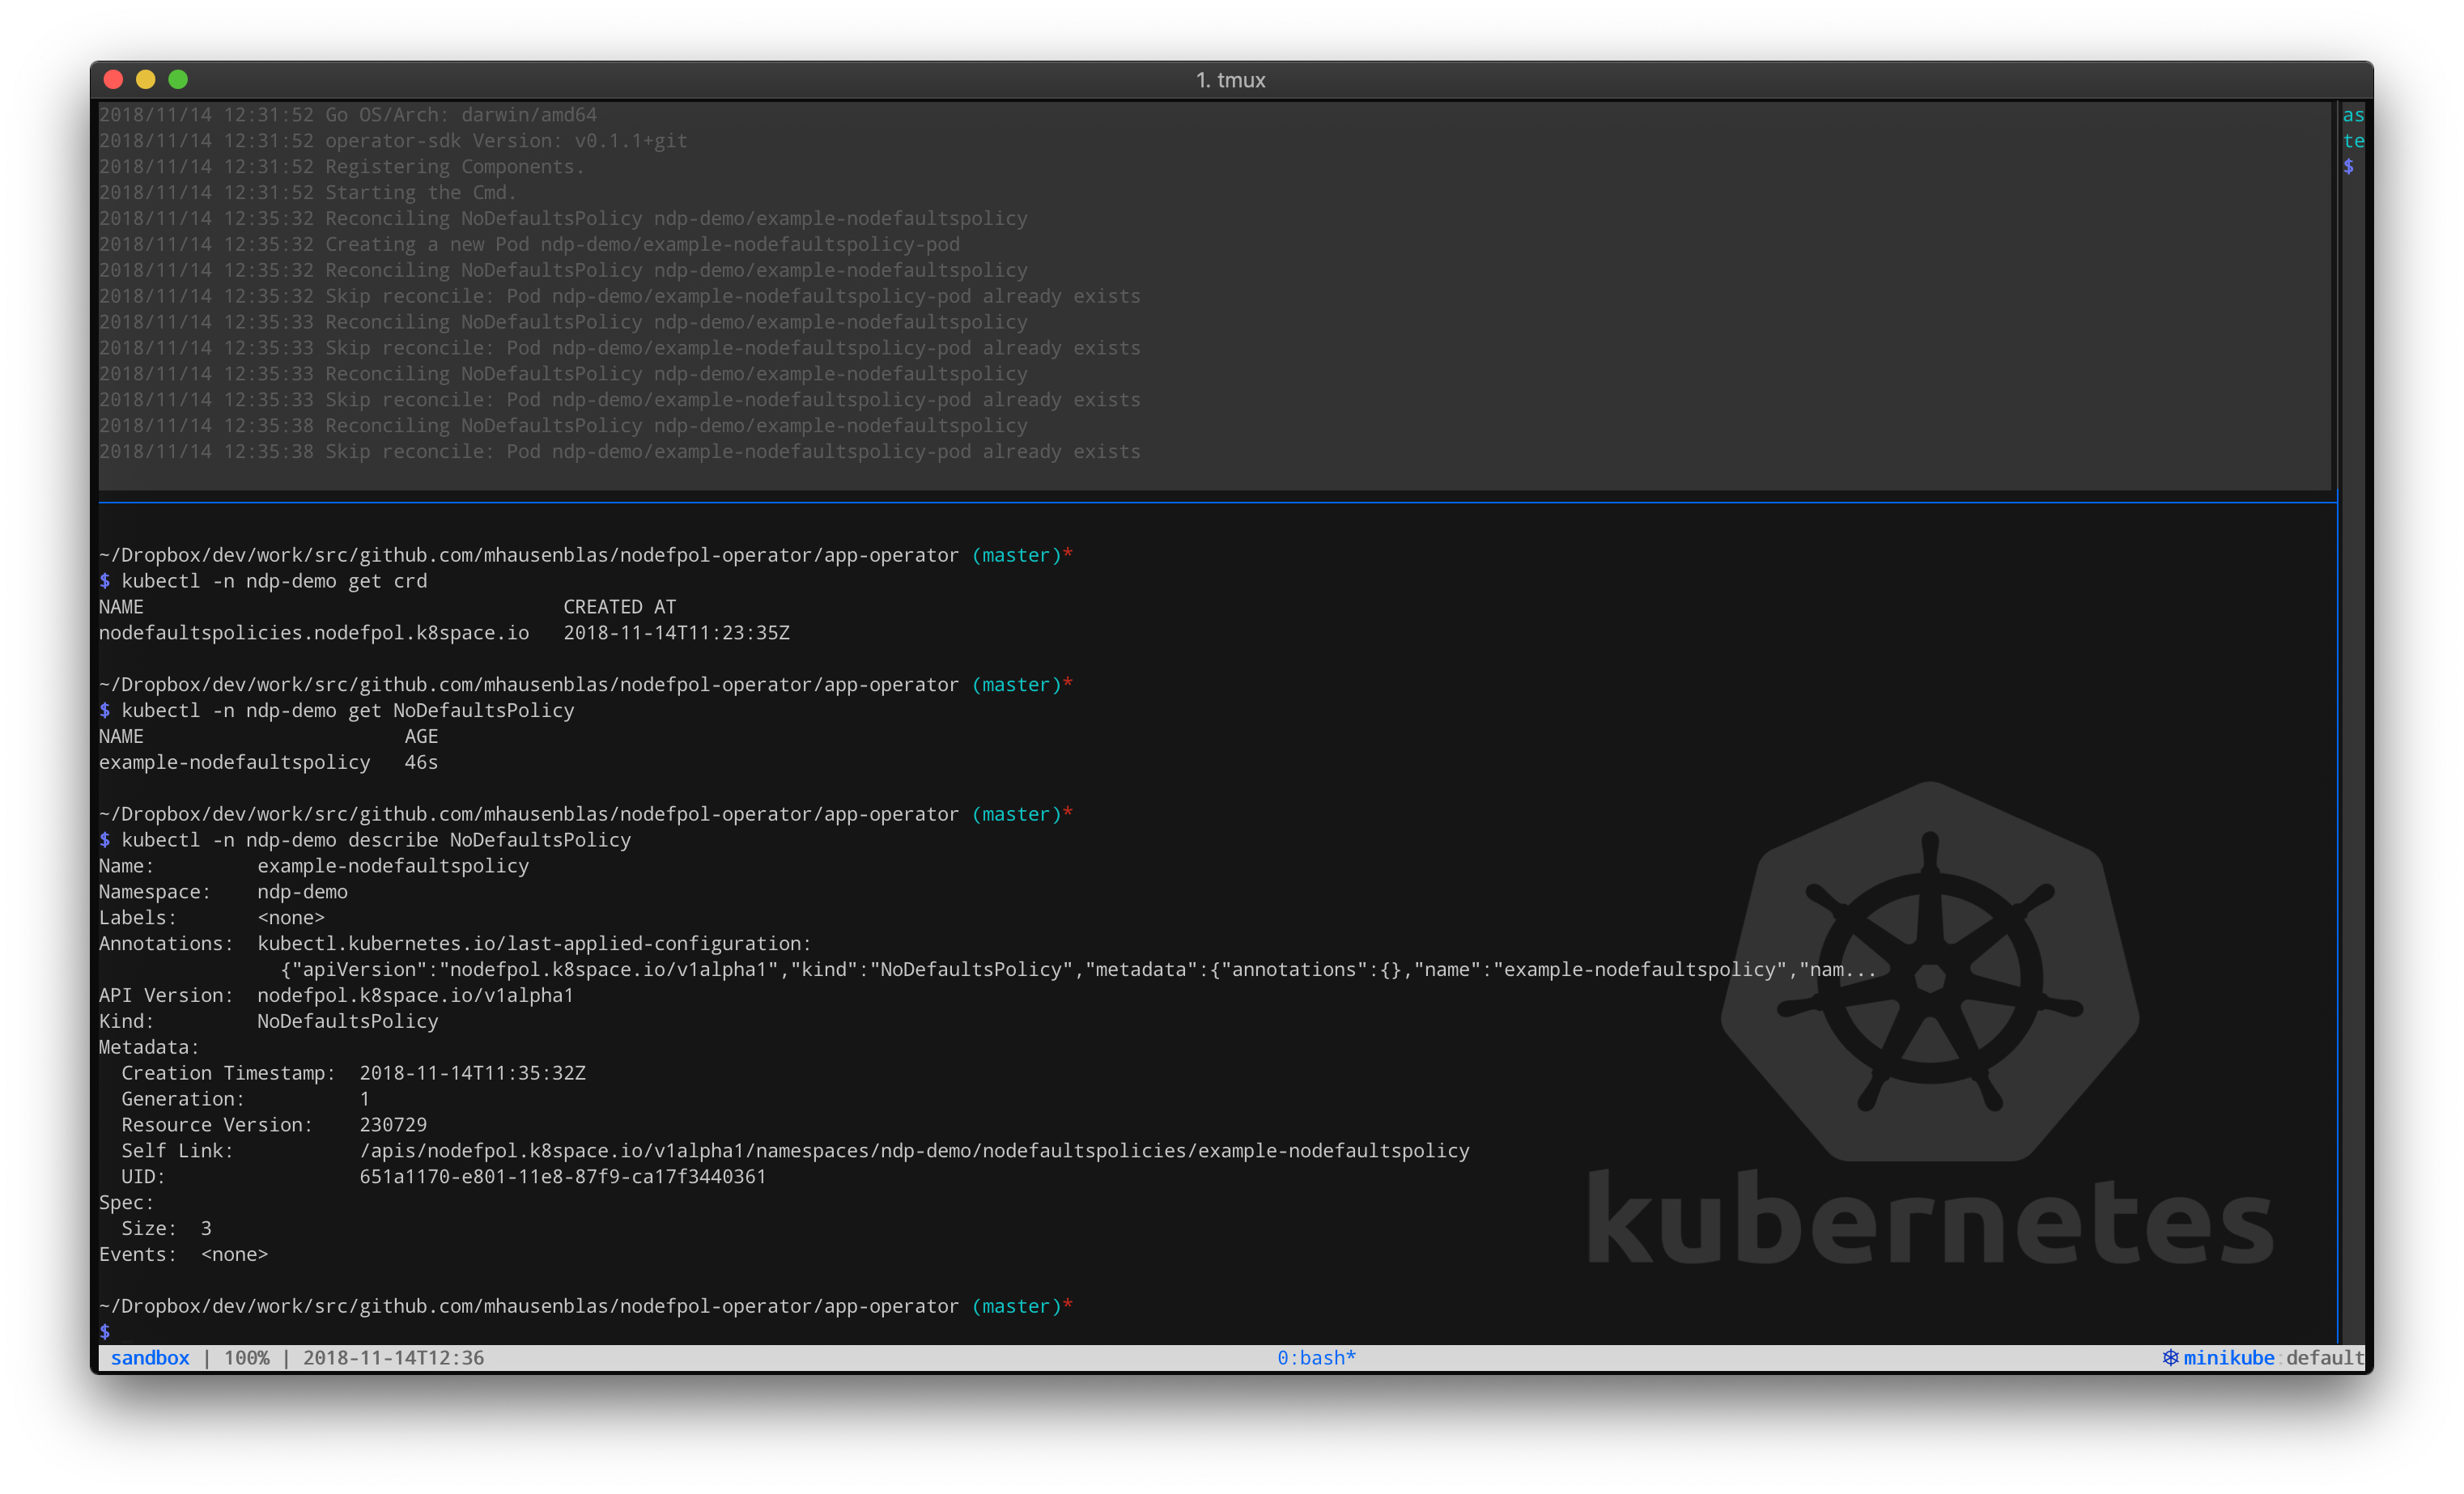Select the 0:bash* tmux window tab
The width and height of the screenshot is (2464, 1494).
tap(1316, 1357)
